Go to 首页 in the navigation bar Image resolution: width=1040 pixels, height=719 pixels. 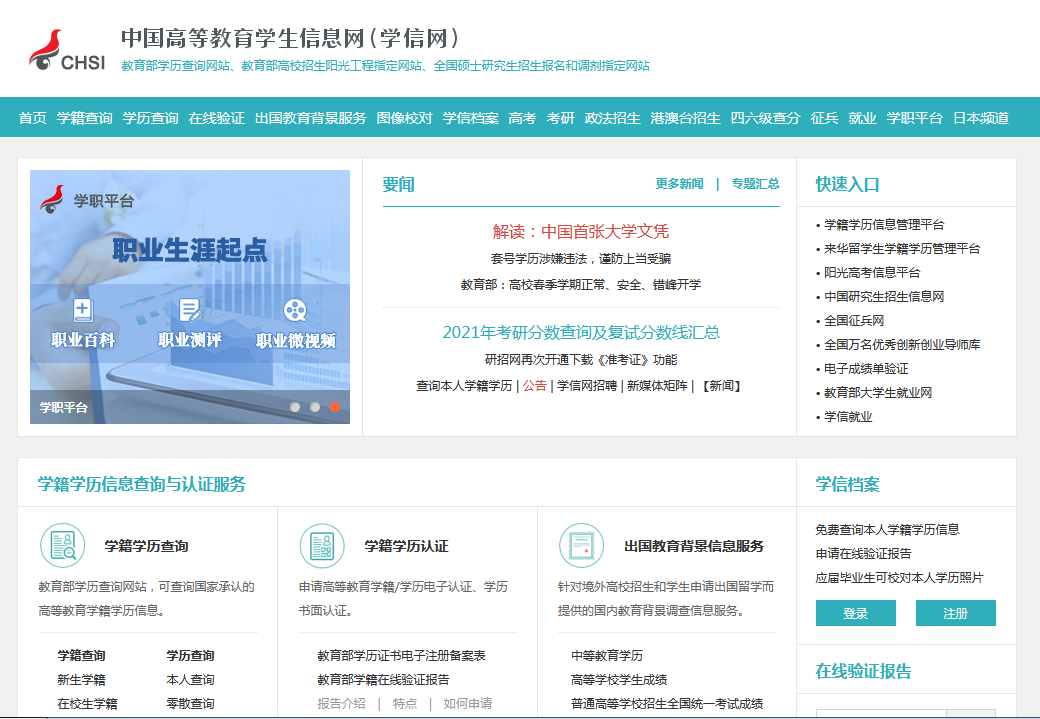(32, 118)
